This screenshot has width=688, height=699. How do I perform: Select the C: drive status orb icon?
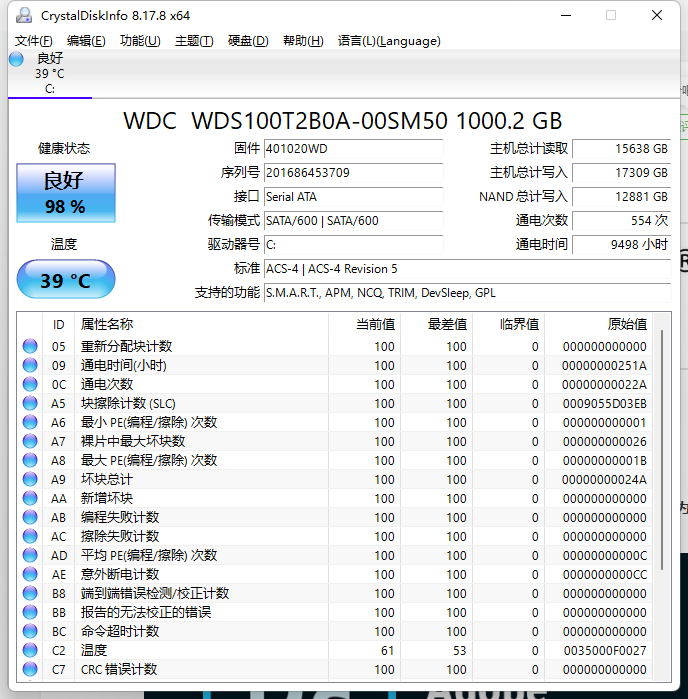click(x=16, y=59)
